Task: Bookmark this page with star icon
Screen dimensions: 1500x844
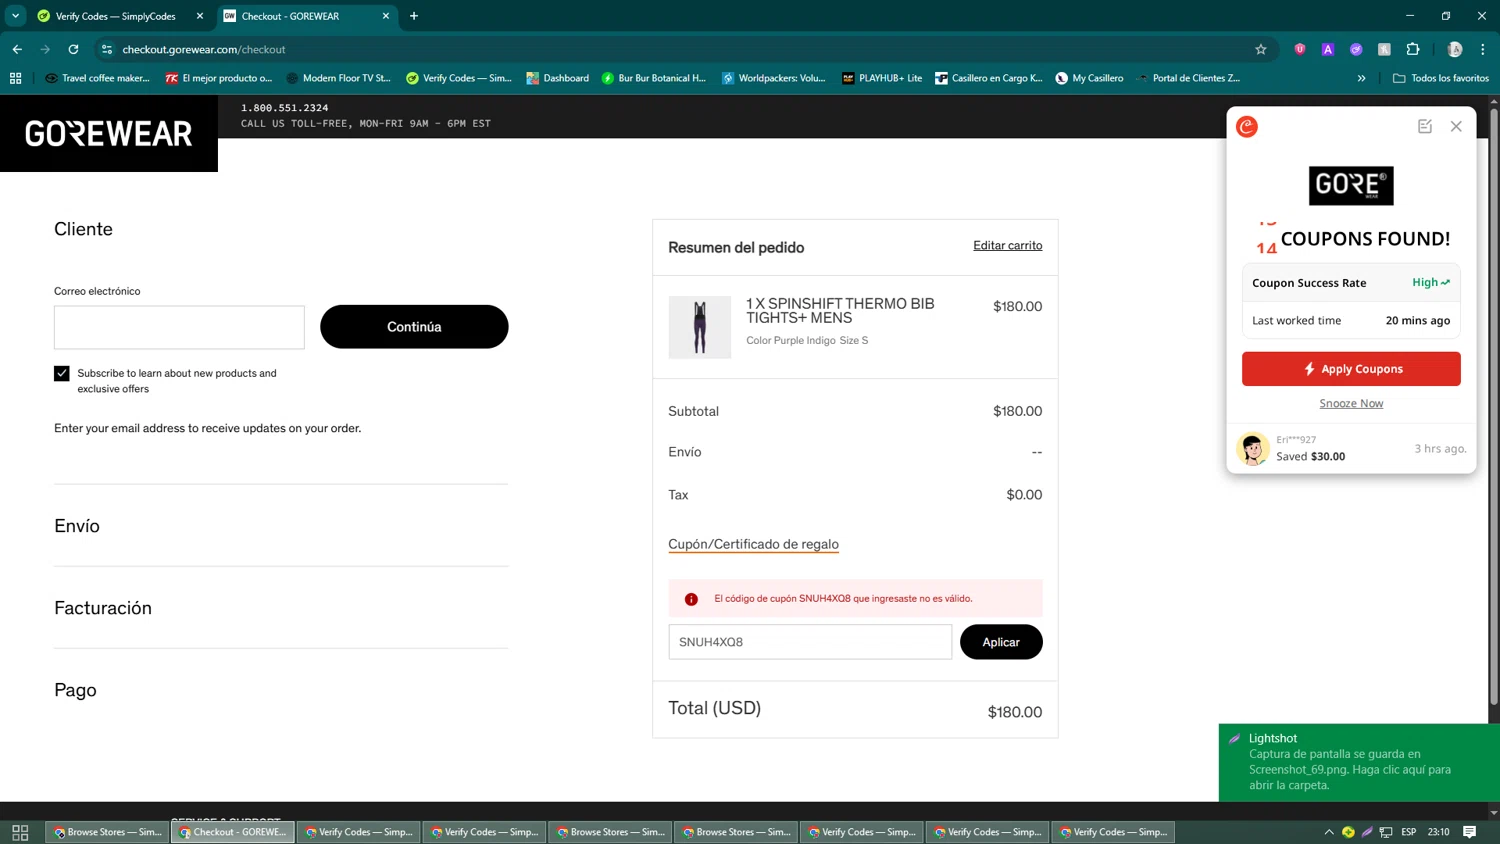Action: pyautogui.click(x=1261, y=49)
